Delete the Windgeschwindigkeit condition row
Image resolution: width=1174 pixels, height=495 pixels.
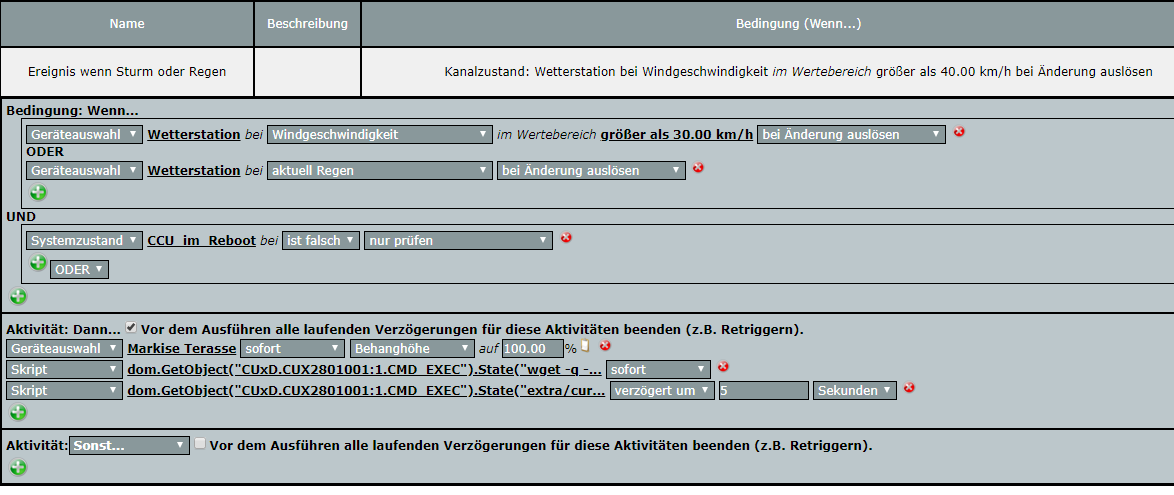tap(959, 132)
